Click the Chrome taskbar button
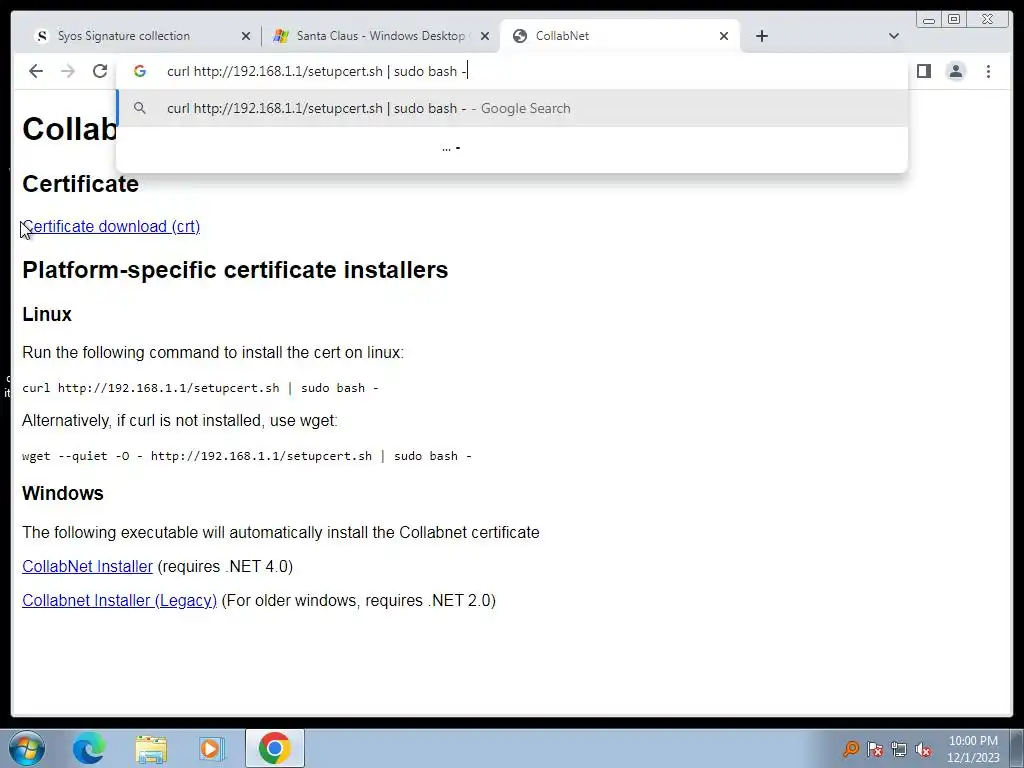The height and width of the screenshot is (768, 1024). coord(275,748)
